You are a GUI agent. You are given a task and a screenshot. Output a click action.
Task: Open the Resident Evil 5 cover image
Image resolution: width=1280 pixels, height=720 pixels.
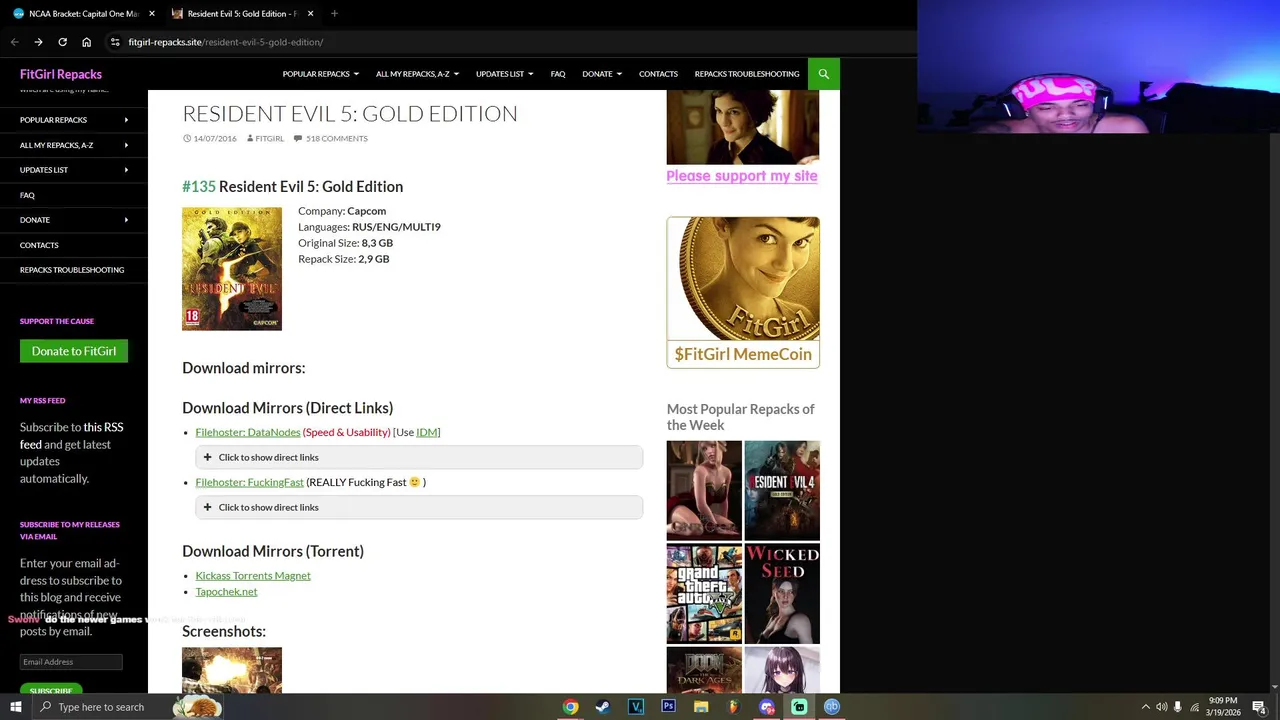coord(232,268)
